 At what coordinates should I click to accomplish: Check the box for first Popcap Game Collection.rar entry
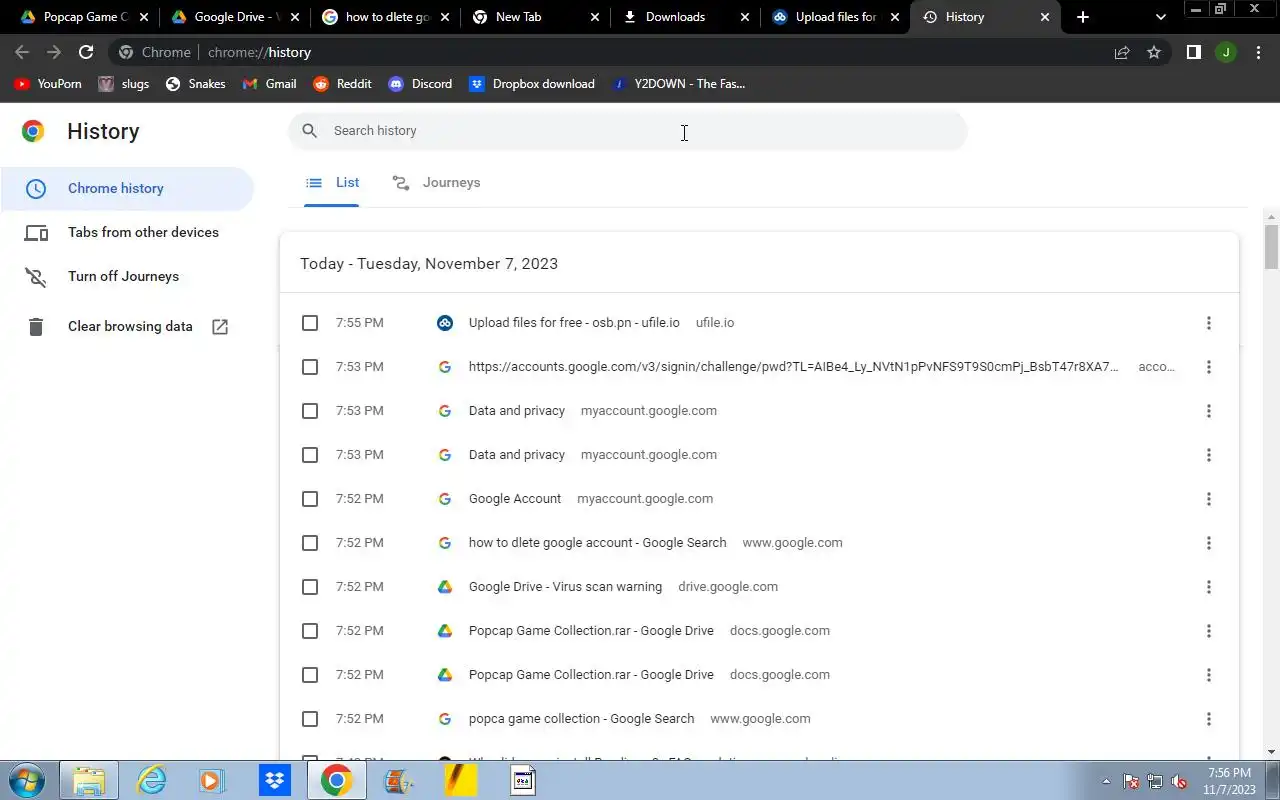(310, 631)
